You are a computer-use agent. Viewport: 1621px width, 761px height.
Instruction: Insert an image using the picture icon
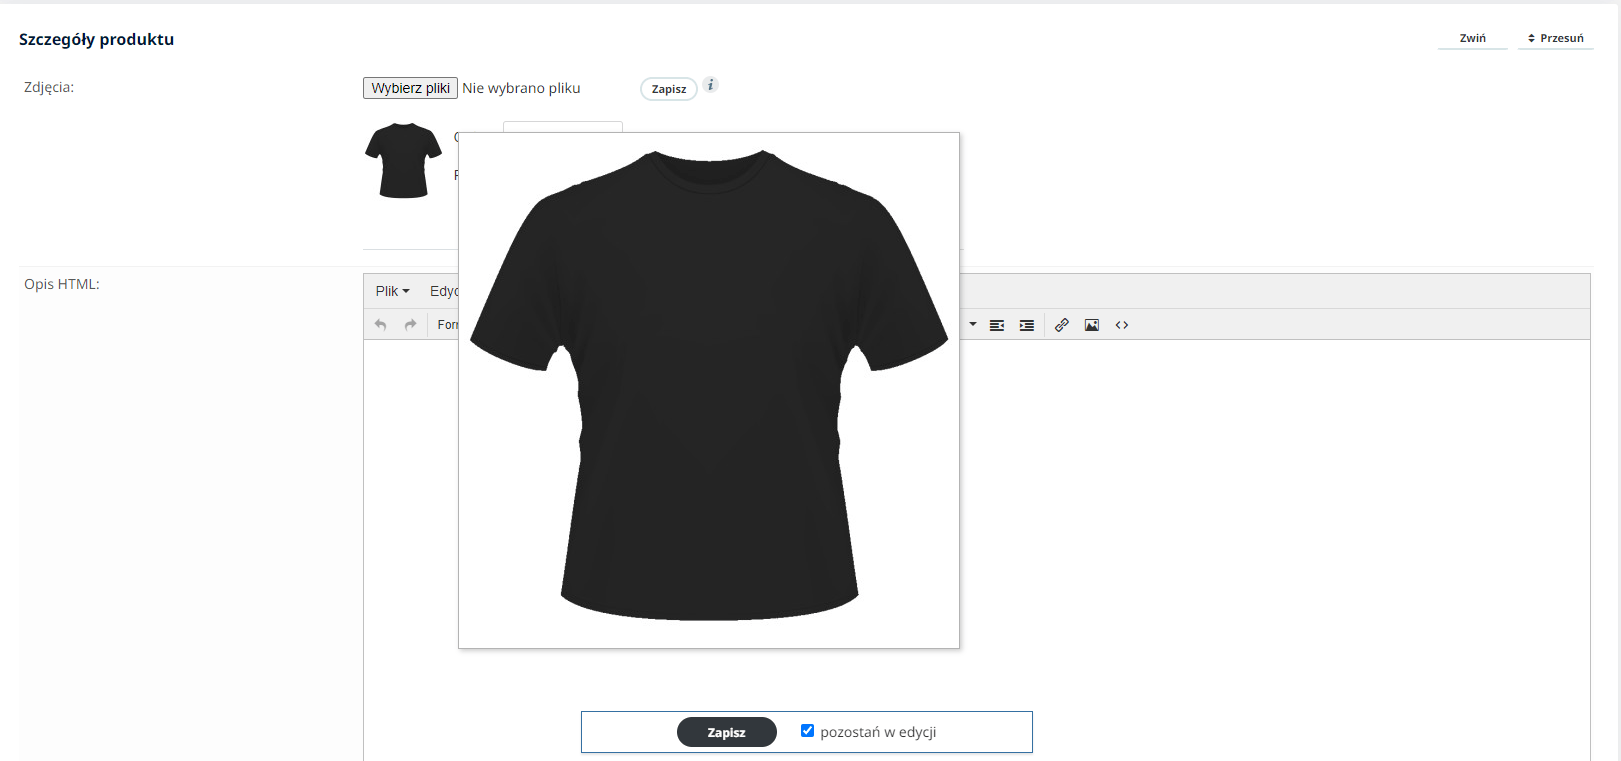tap(1092, 325)
